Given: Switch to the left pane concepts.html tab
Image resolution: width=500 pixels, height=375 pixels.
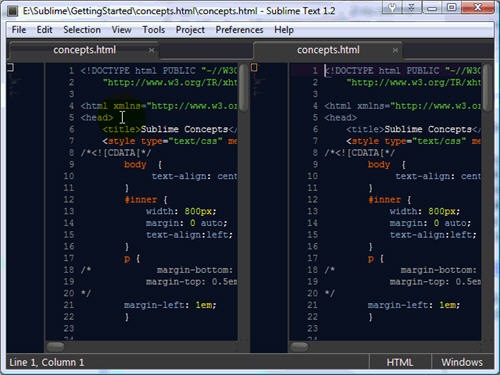Looking at the screenshot, I should [x=85, y=50].
